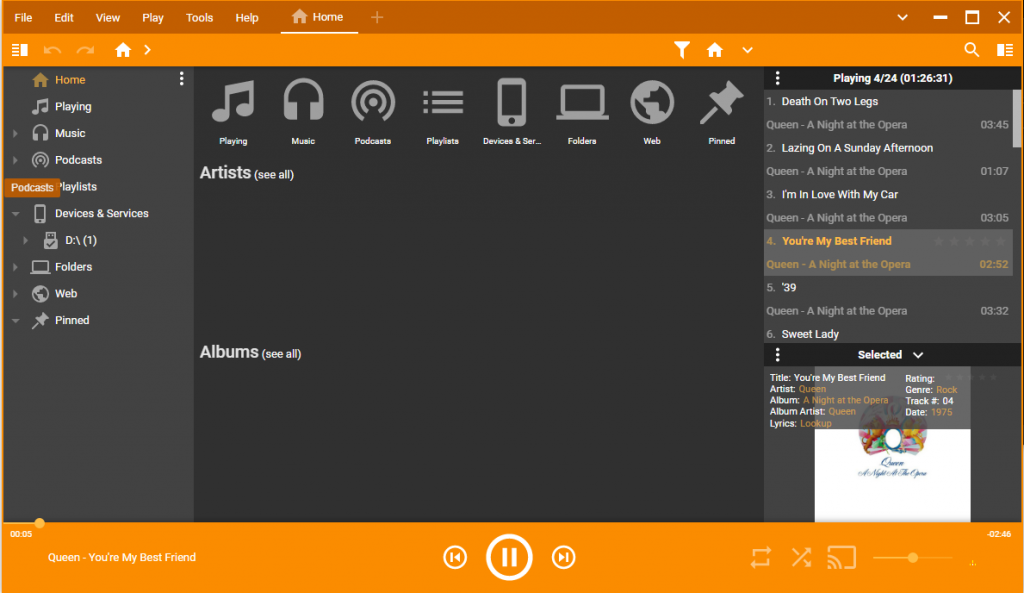Open the Folders laptop tile
Viewport: 1024px width, 593px height.
(x=582, y=112)
